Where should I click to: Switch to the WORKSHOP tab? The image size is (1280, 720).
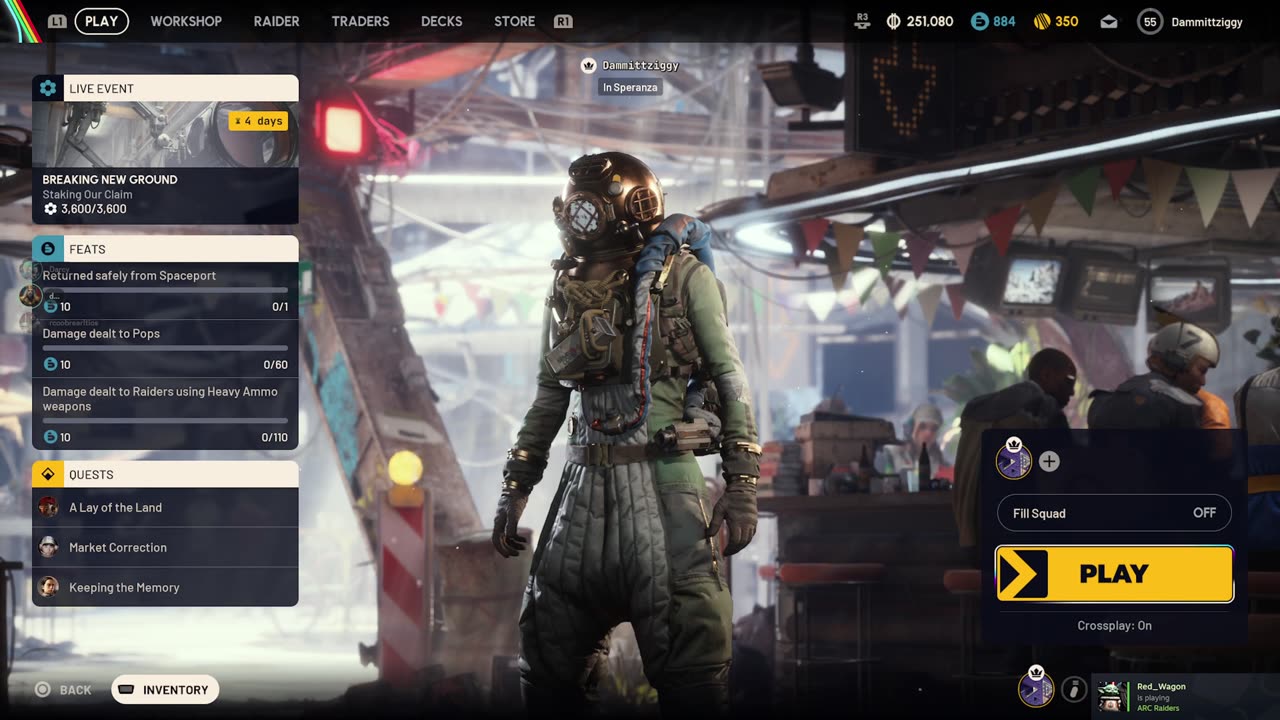point(186,21)
